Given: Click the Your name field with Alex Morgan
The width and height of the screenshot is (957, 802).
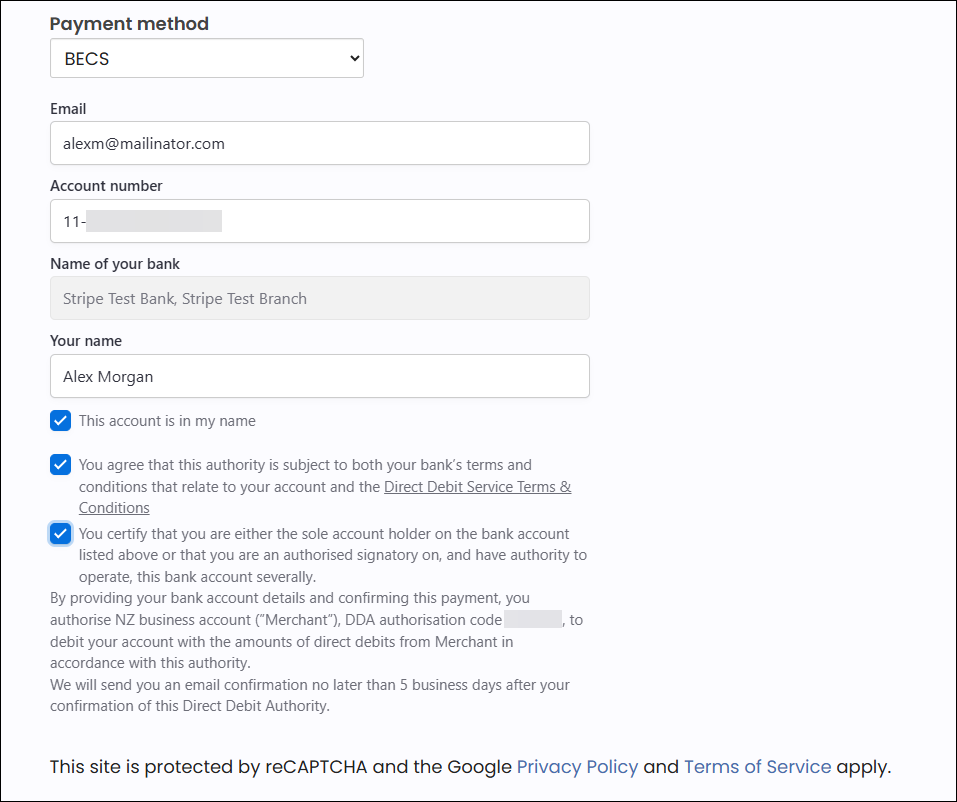Looking at the screenshot, I should [319, 376].
